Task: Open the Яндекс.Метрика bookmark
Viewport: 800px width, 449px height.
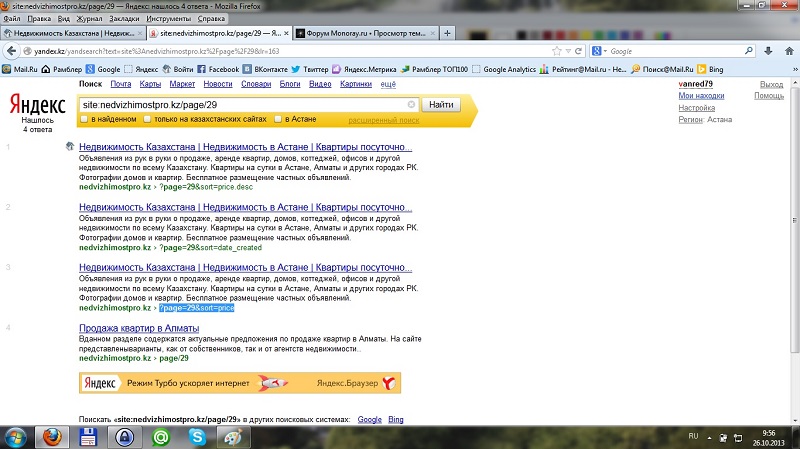Action: point(364,69)
